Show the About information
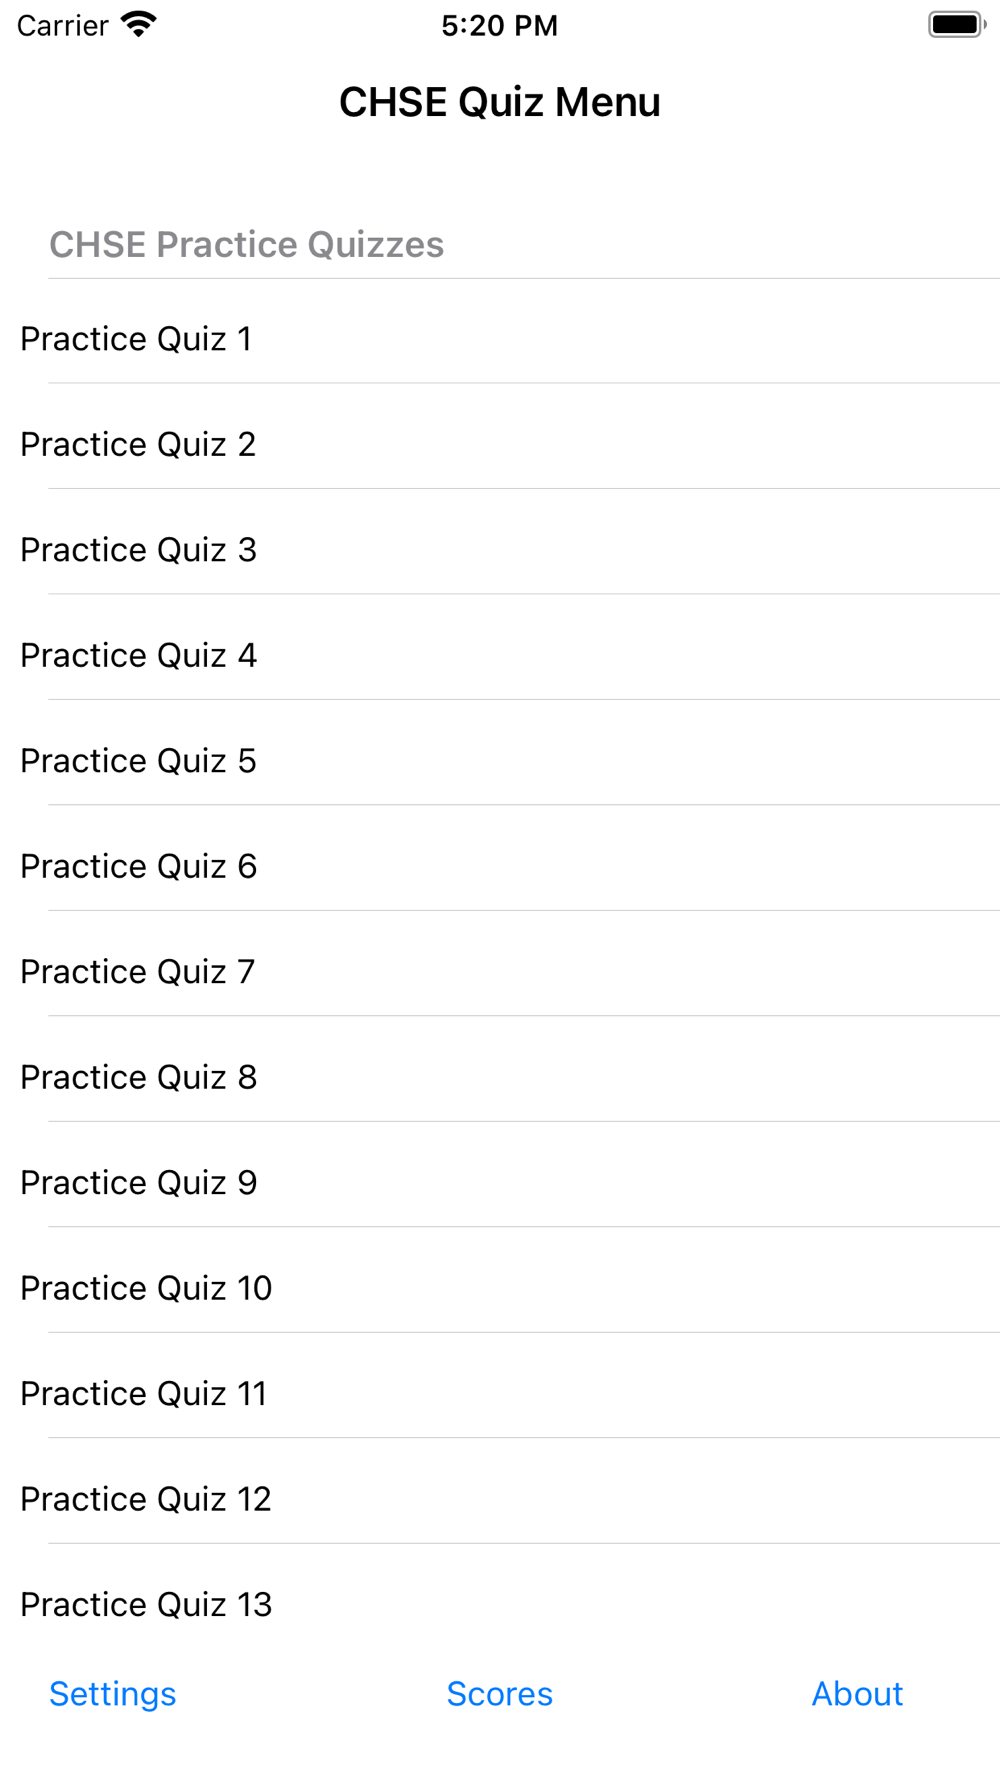The width and height of the screenshot is (1000, 1778). coord(857,1694)
